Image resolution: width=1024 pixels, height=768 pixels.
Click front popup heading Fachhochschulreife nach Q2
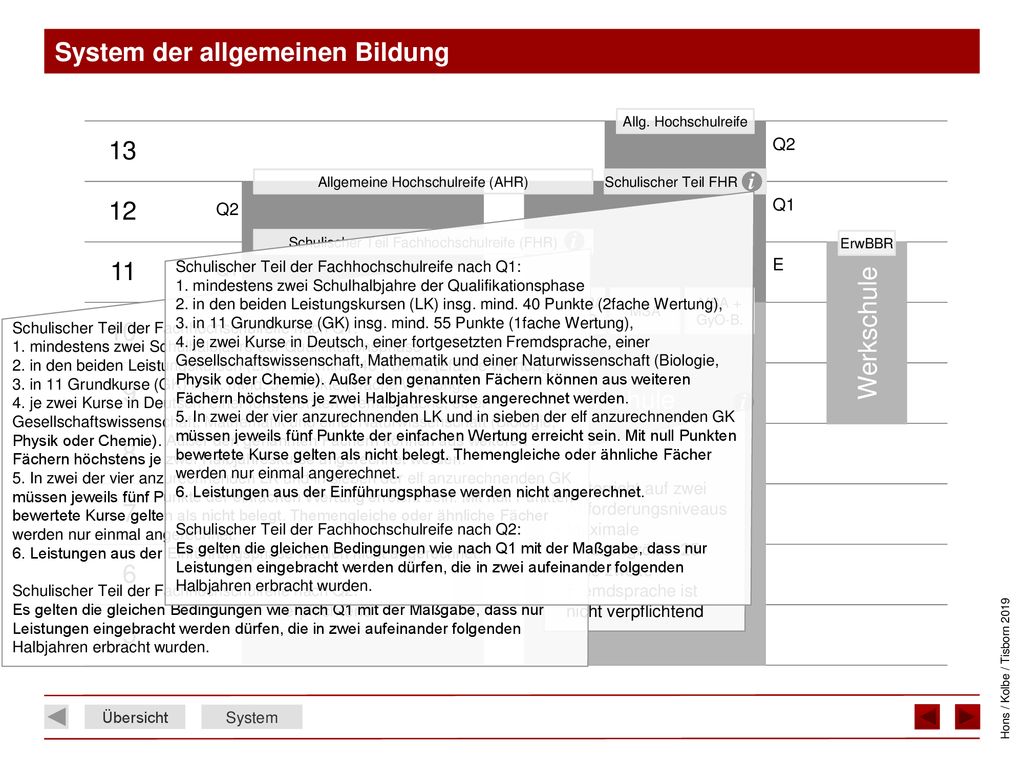click(348, 529)
